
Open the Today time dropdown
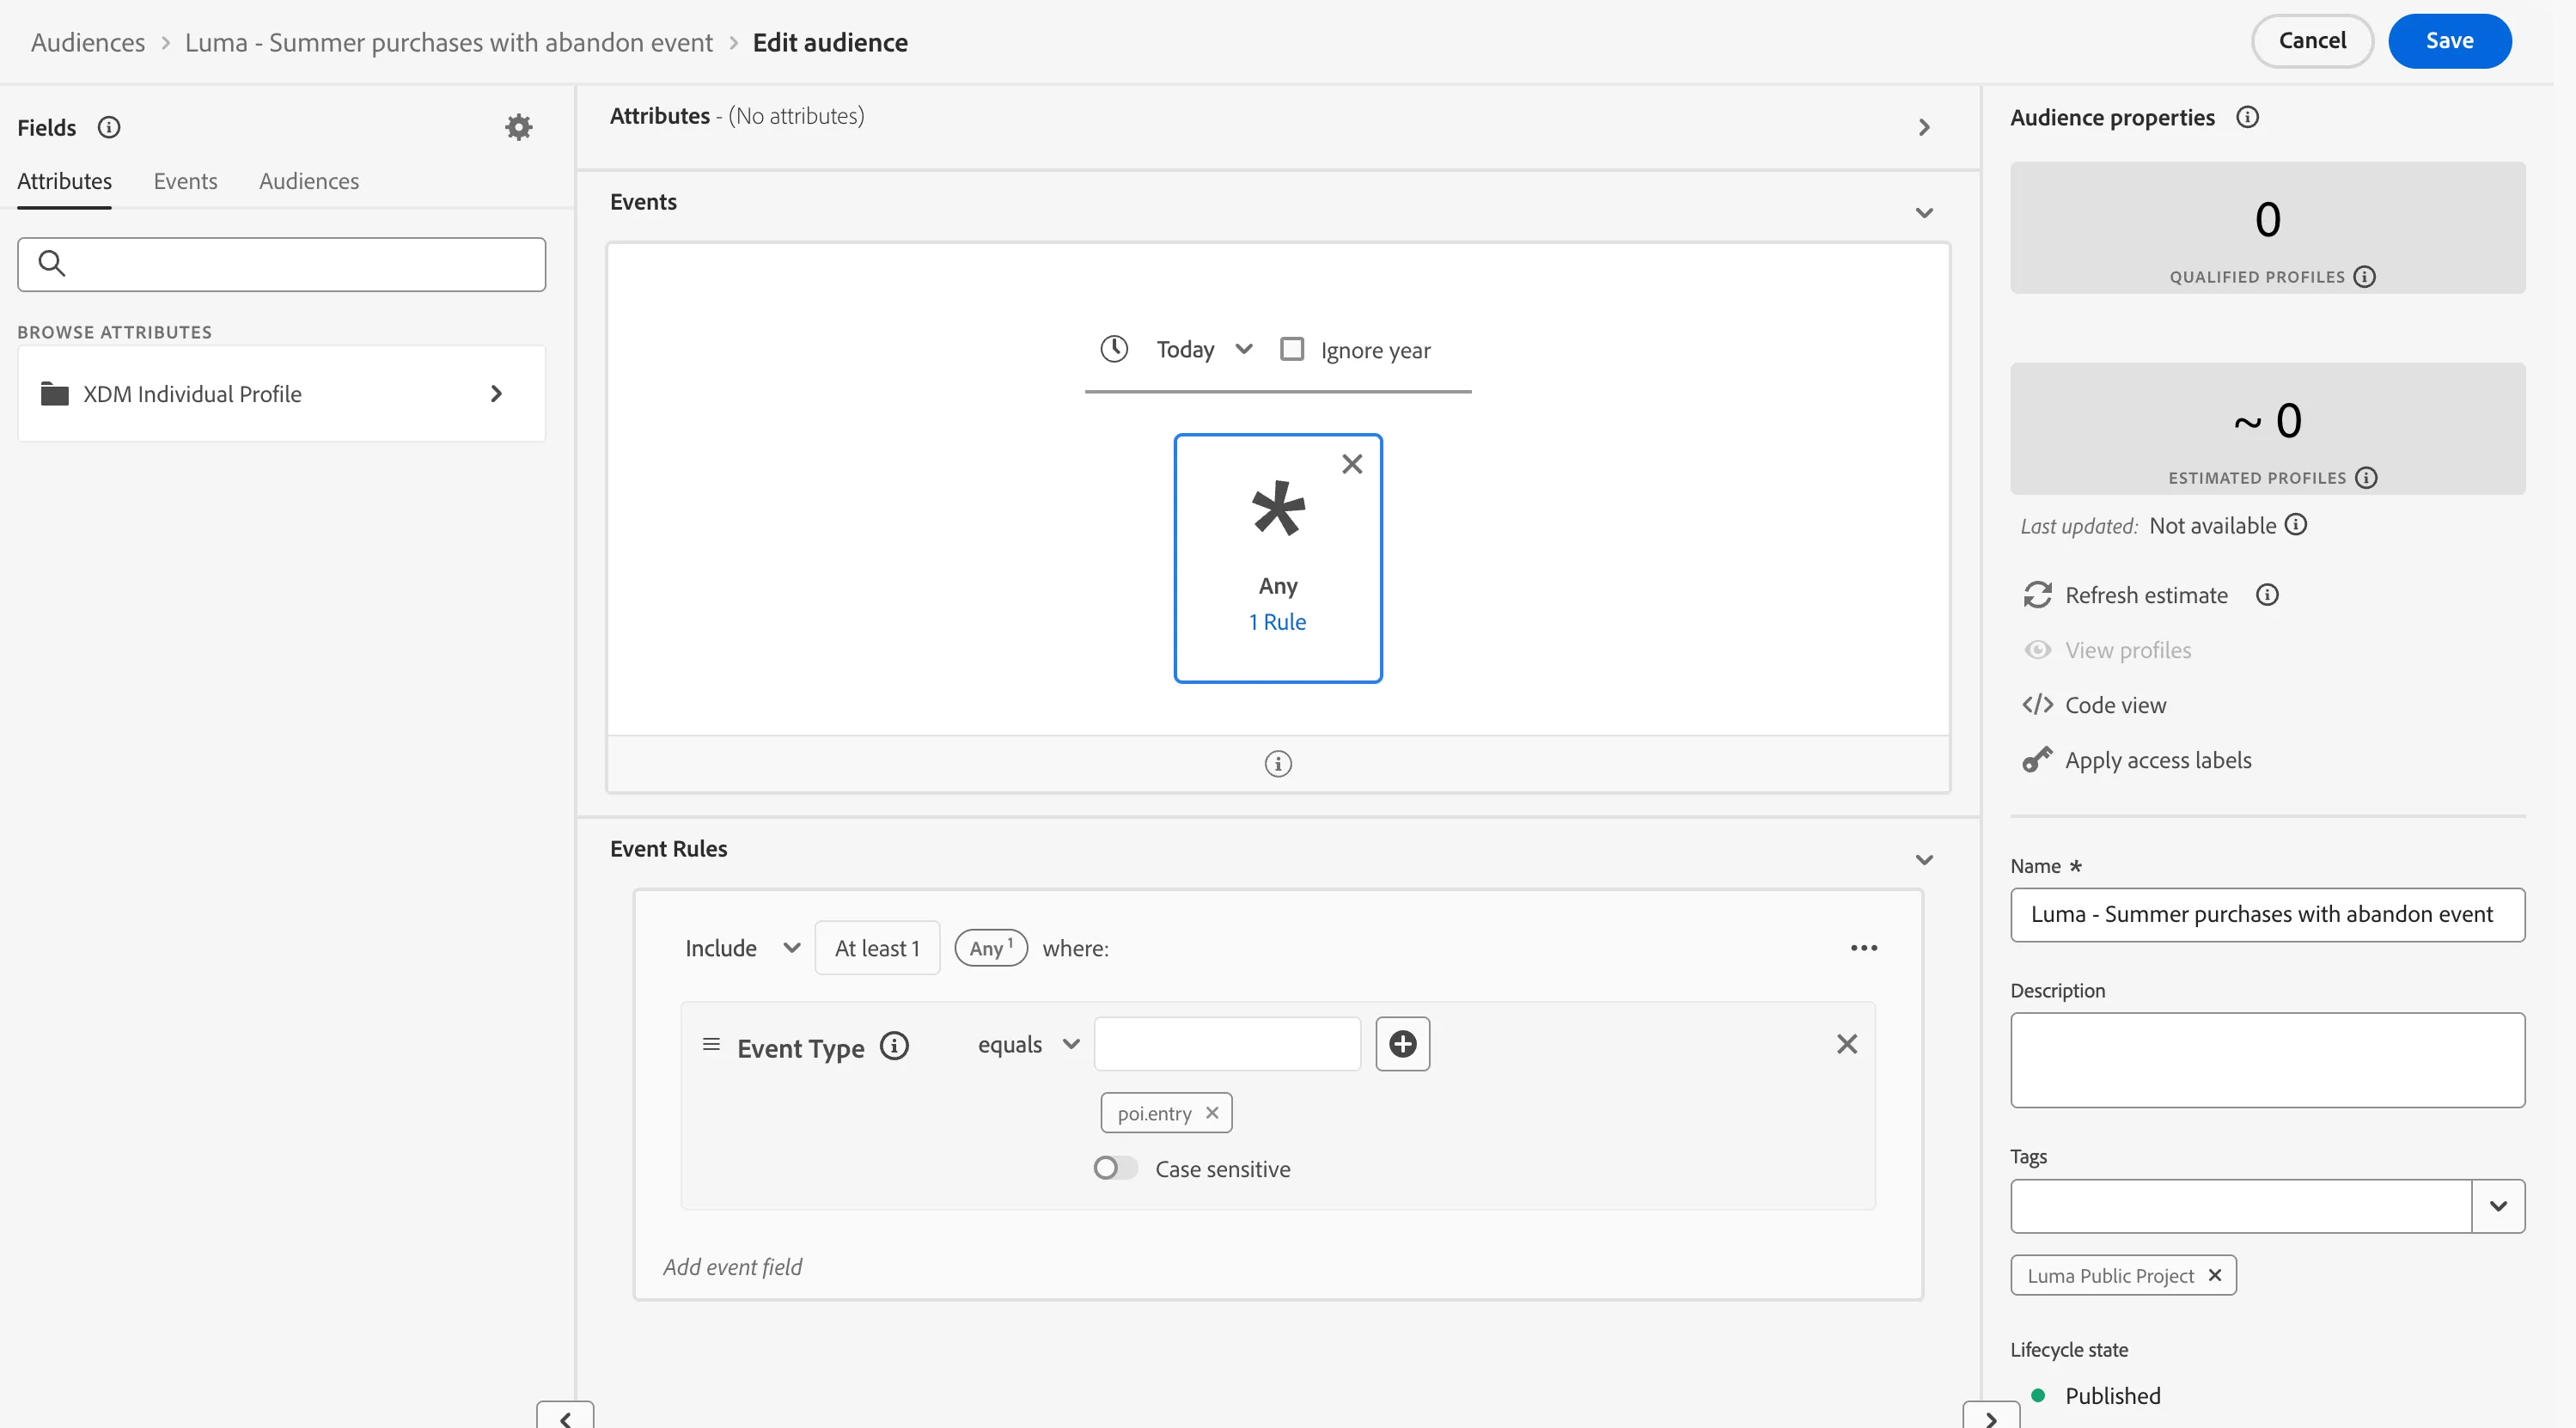point(1204,349)
